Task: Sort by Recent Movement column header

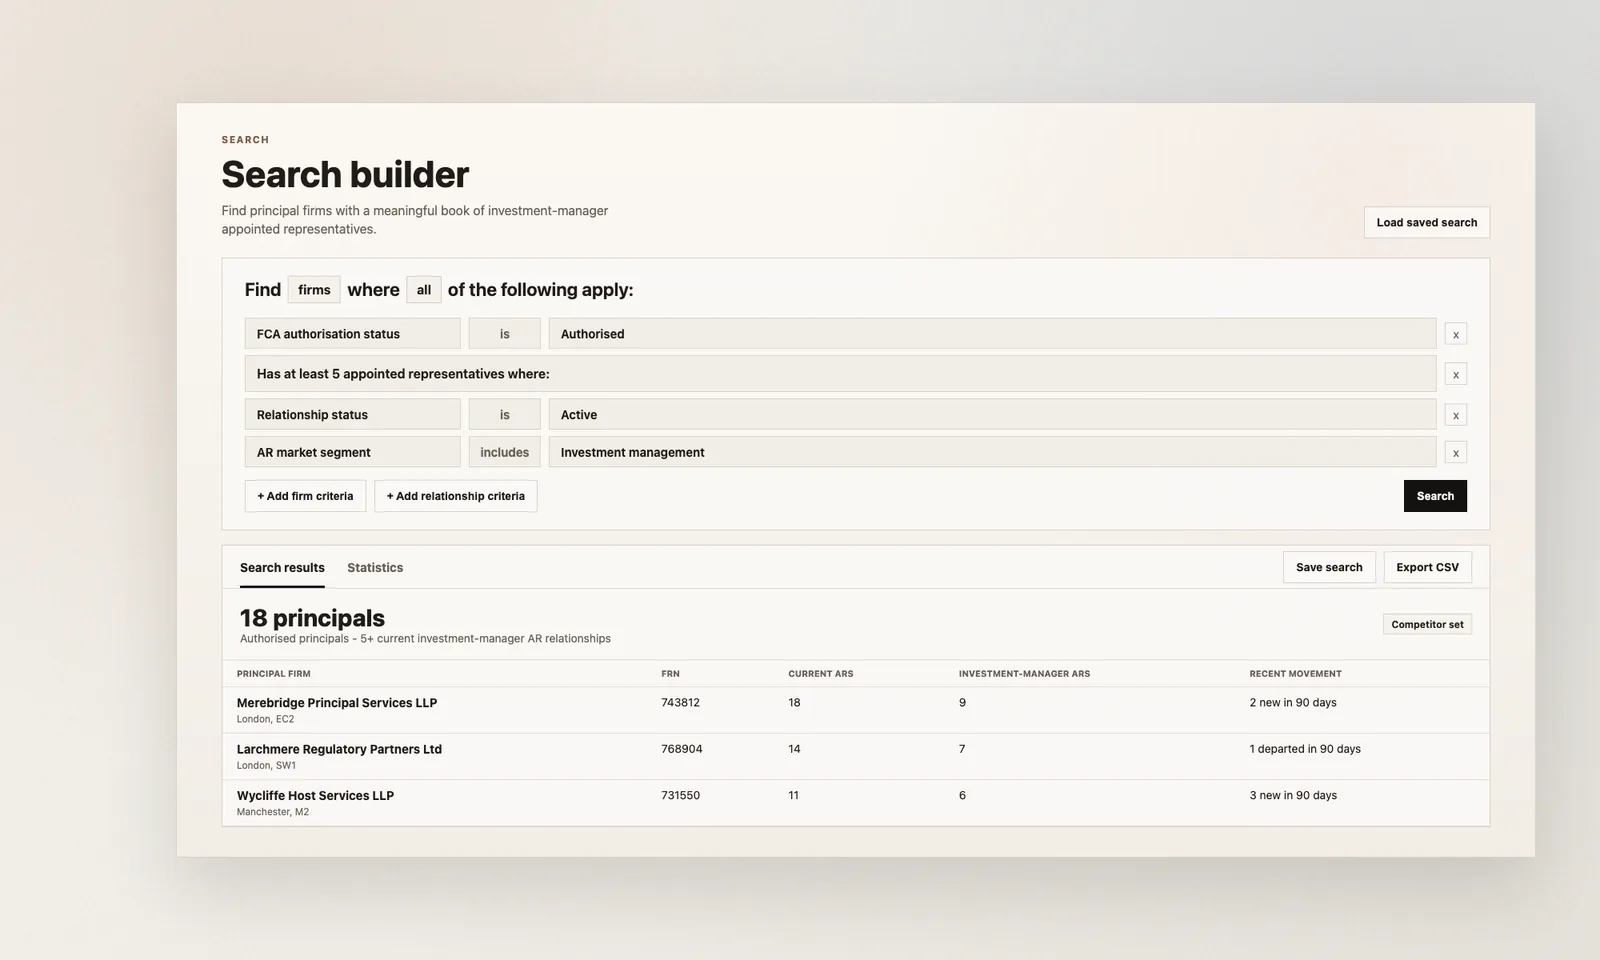Action: pyautogui.click(x=1295, y=674)
